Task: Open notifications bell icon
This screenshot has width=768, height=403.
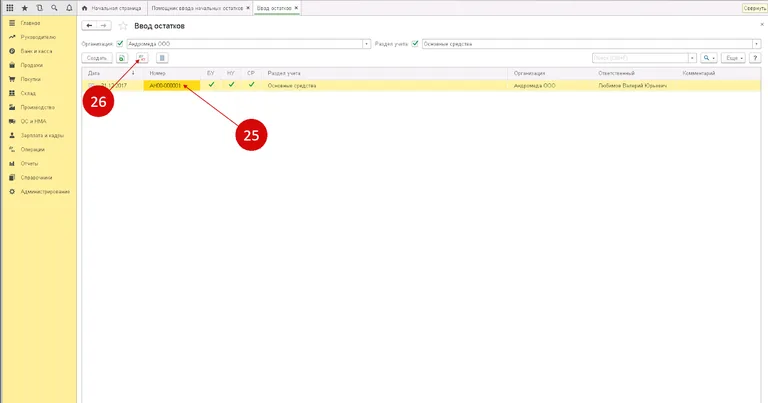Action: coord(69,8)
